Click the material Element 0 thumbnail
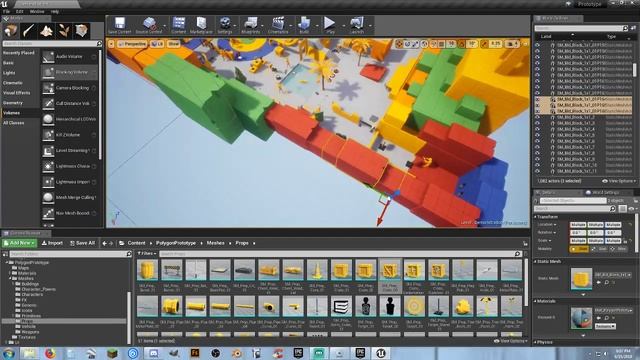Image resolution: width=640 pixels, height=360 pixels. tap(582, 318)
